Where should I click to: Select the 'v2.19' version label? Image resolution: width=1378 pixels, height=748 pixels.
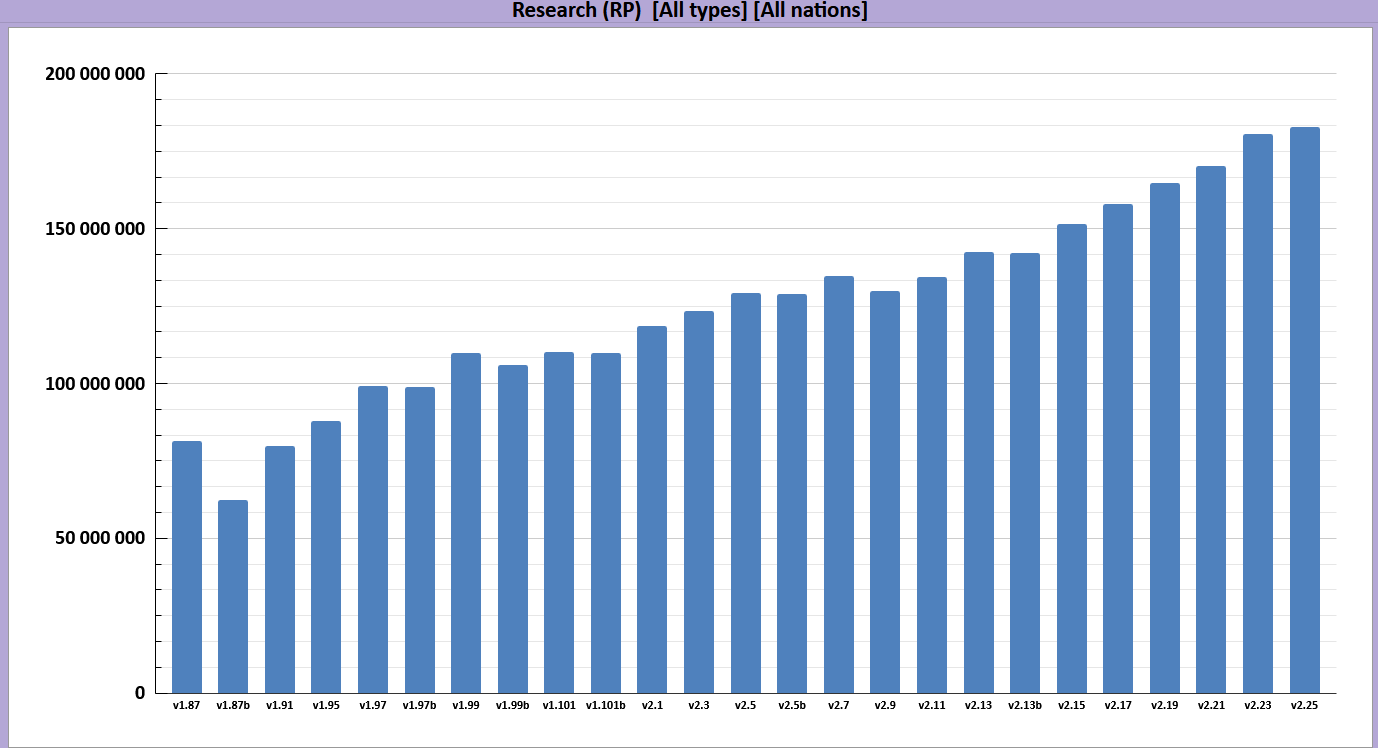[x=1165, y=706]
